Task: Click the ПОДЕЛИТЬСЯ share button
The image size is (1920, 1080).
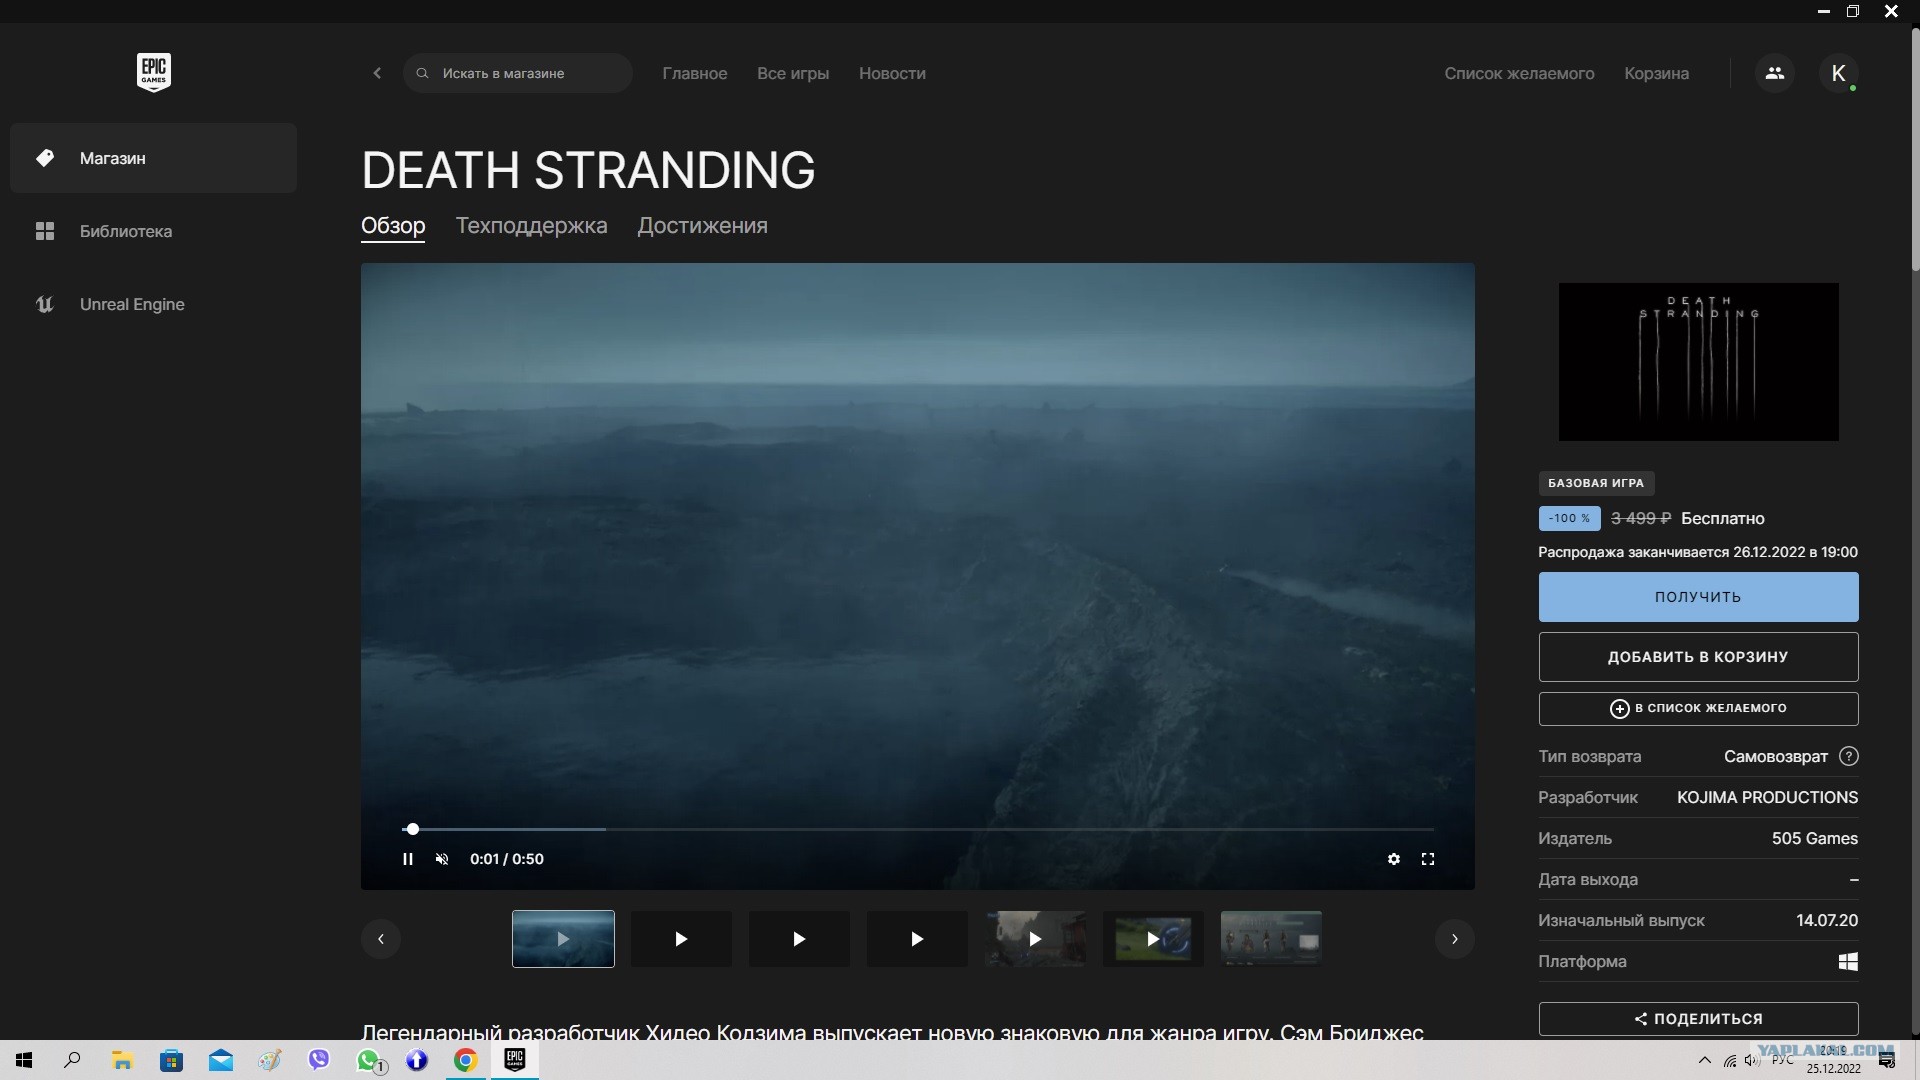Action: point(1698,1019)
